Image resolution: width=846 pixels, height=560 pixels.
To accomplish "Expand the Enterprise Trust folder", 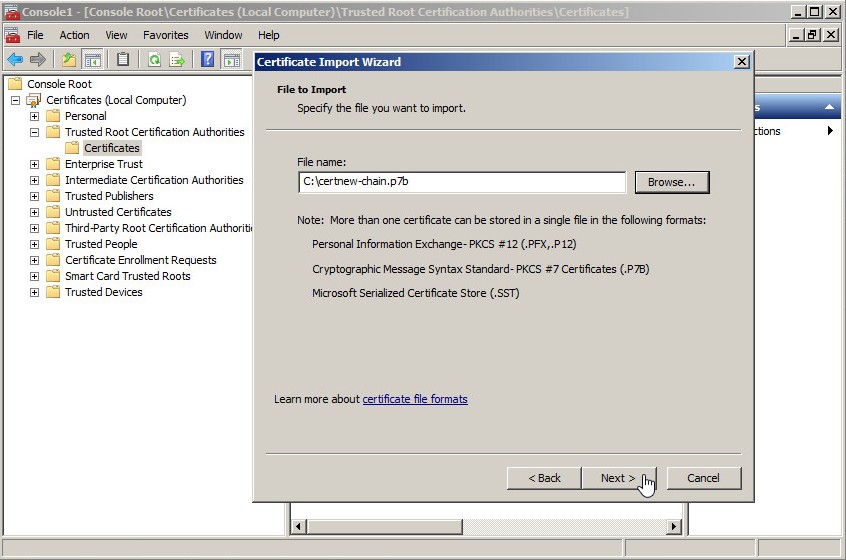I will 34,164.
